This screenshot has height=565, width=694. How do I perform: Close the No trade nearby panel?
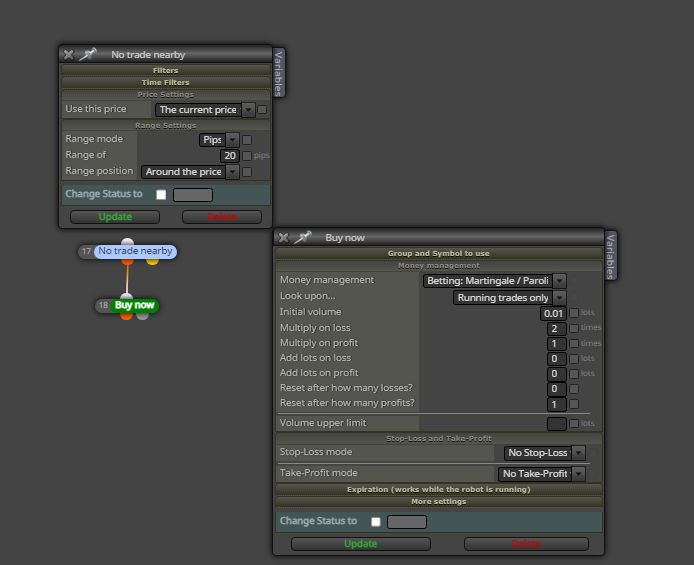[x=69, y=55]
